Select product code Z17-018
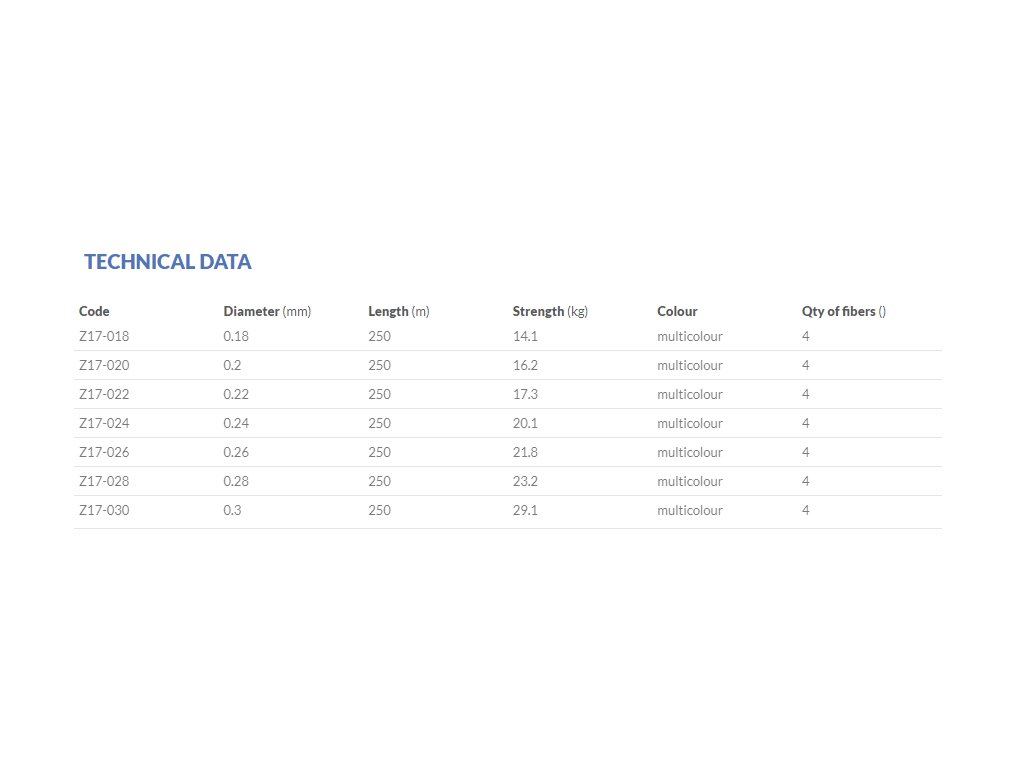1024x768 pixels. pos(104,336)
